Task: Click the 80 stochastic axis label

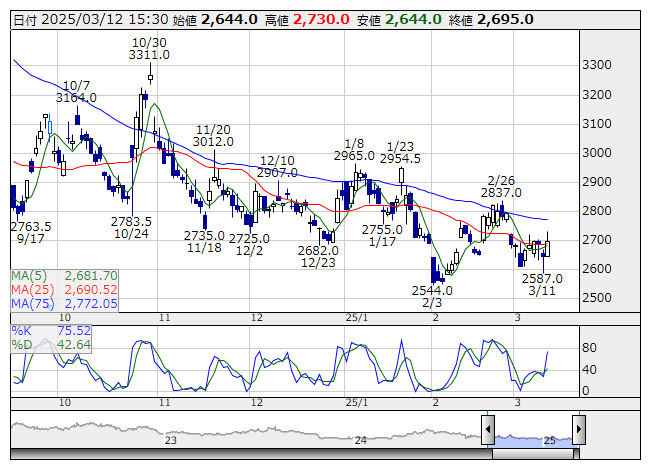Action: pos(589,348)
